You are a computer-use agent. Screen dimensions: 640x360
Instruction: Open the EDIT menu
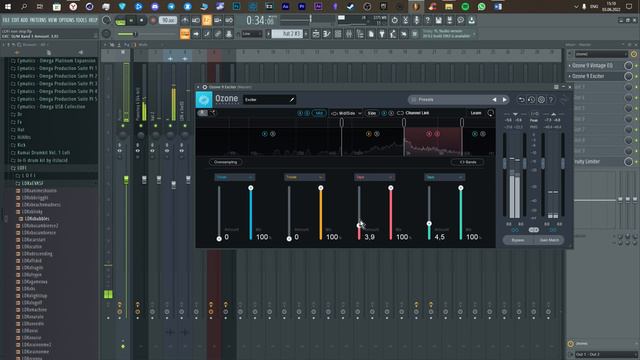(x=15, y=20)
